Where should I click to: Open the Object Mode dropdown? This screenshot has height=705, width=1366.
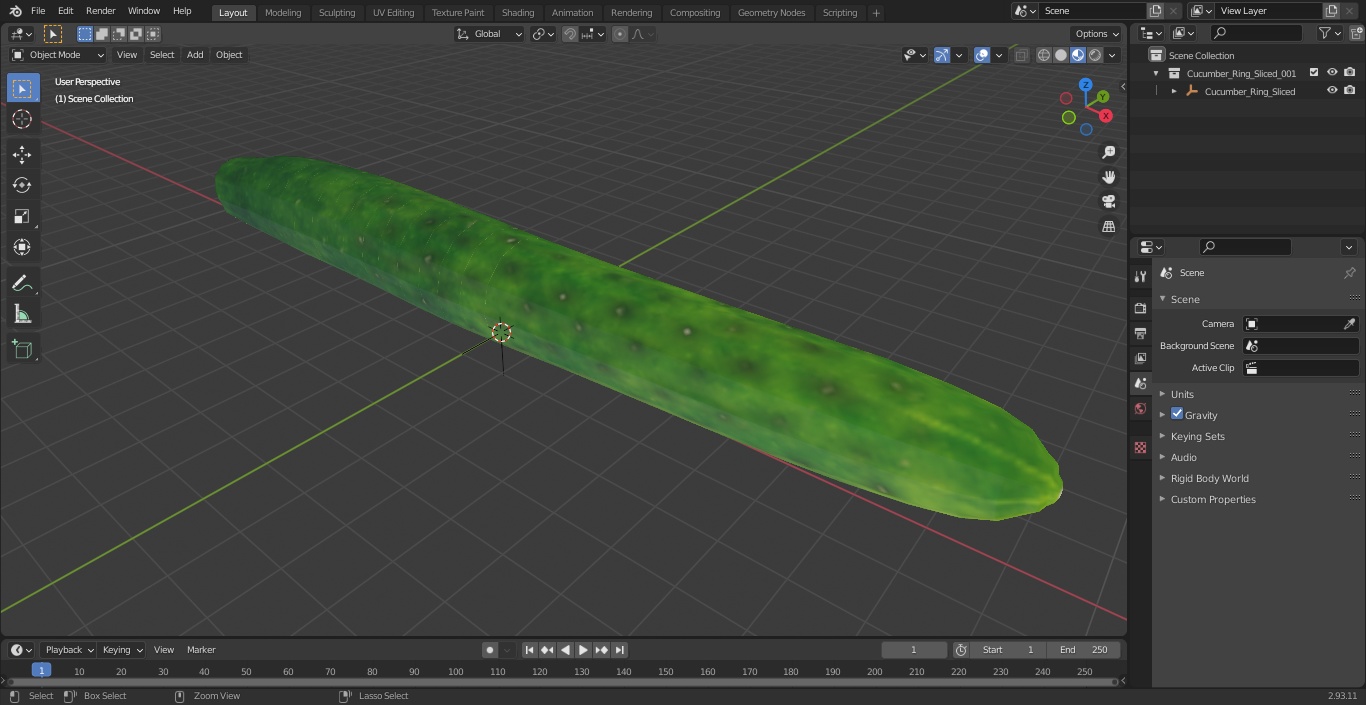pyautogui.click(x=58, y=55)
